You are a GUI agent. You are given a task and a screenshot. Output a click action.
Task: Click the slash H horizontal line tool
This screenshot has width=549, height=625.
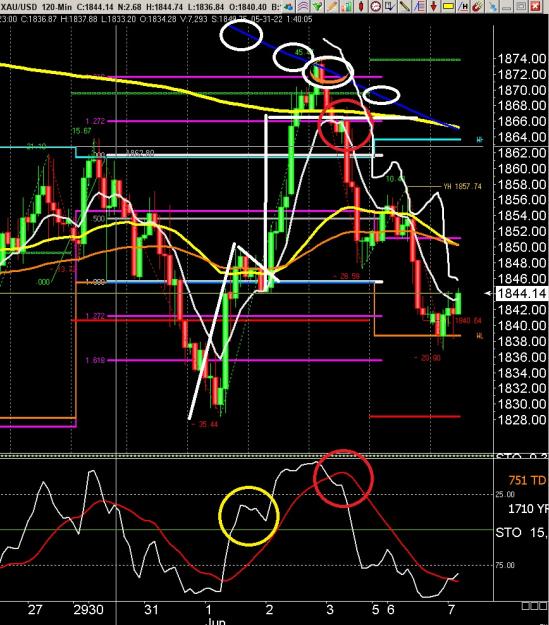click(463, 6)
